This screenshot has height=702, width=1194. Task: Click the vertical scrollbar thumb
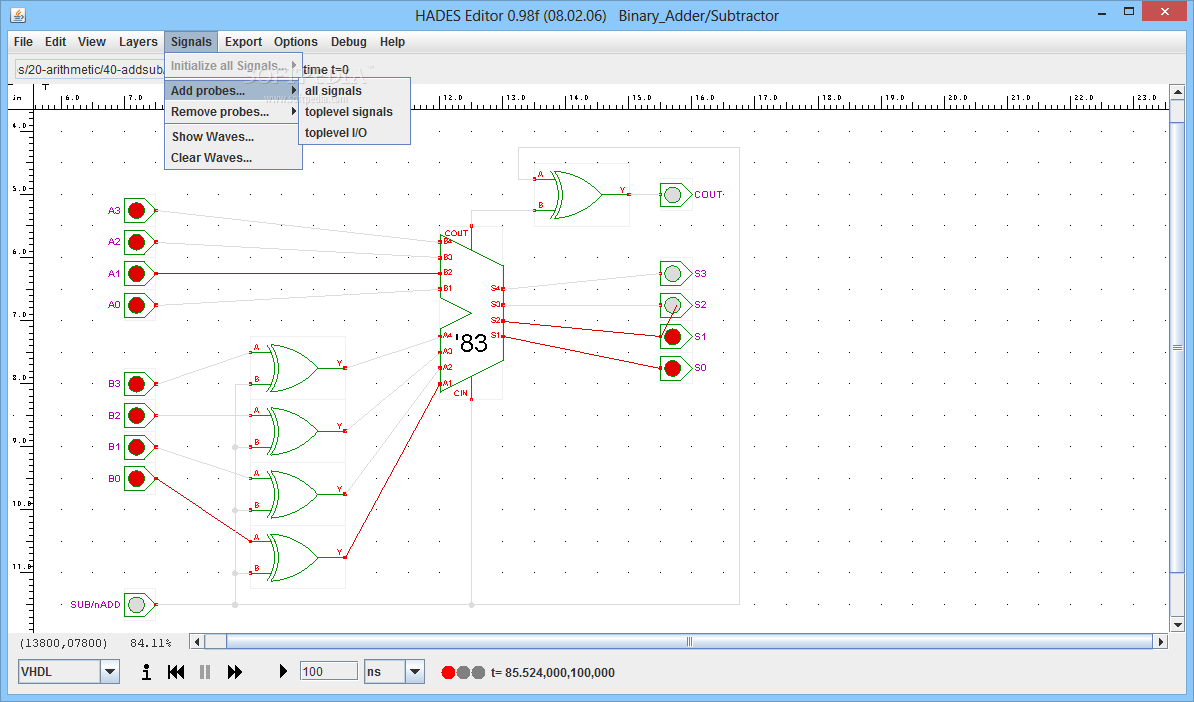click(1177, 347)
